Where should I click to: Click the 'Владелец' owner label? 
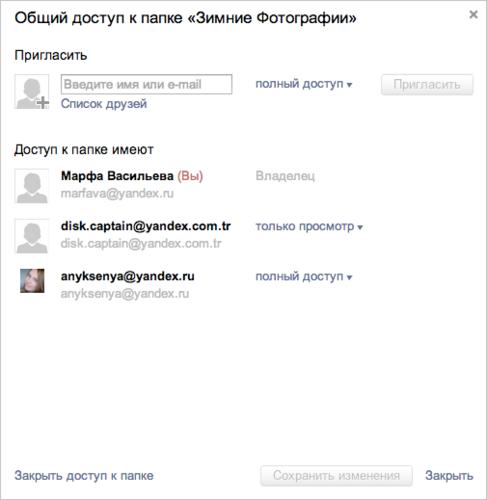285,176
